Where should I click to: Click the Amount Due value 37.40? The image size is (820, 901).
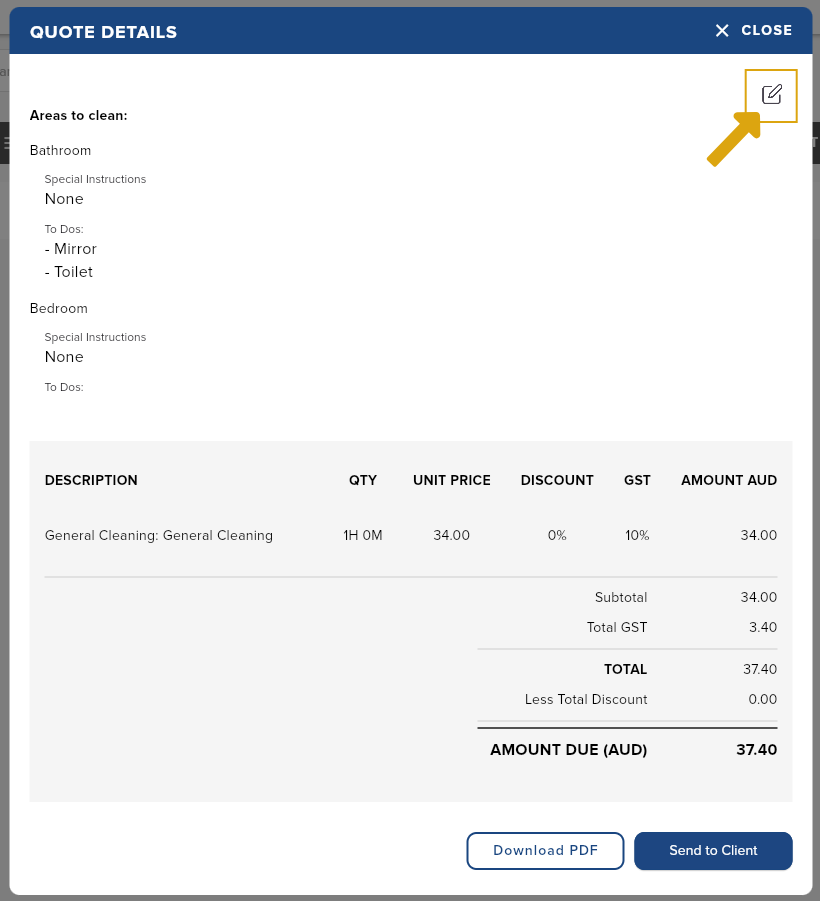tap(756, 750)
